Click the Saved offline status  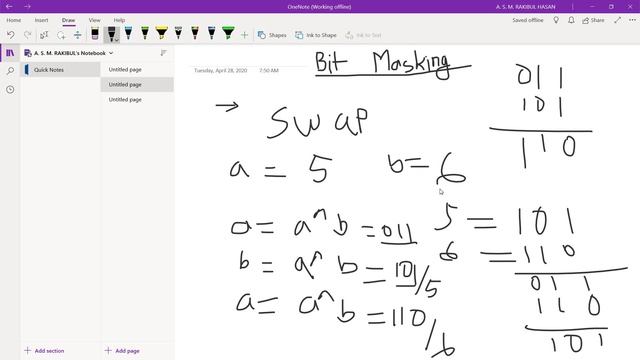tap(528, 20)
